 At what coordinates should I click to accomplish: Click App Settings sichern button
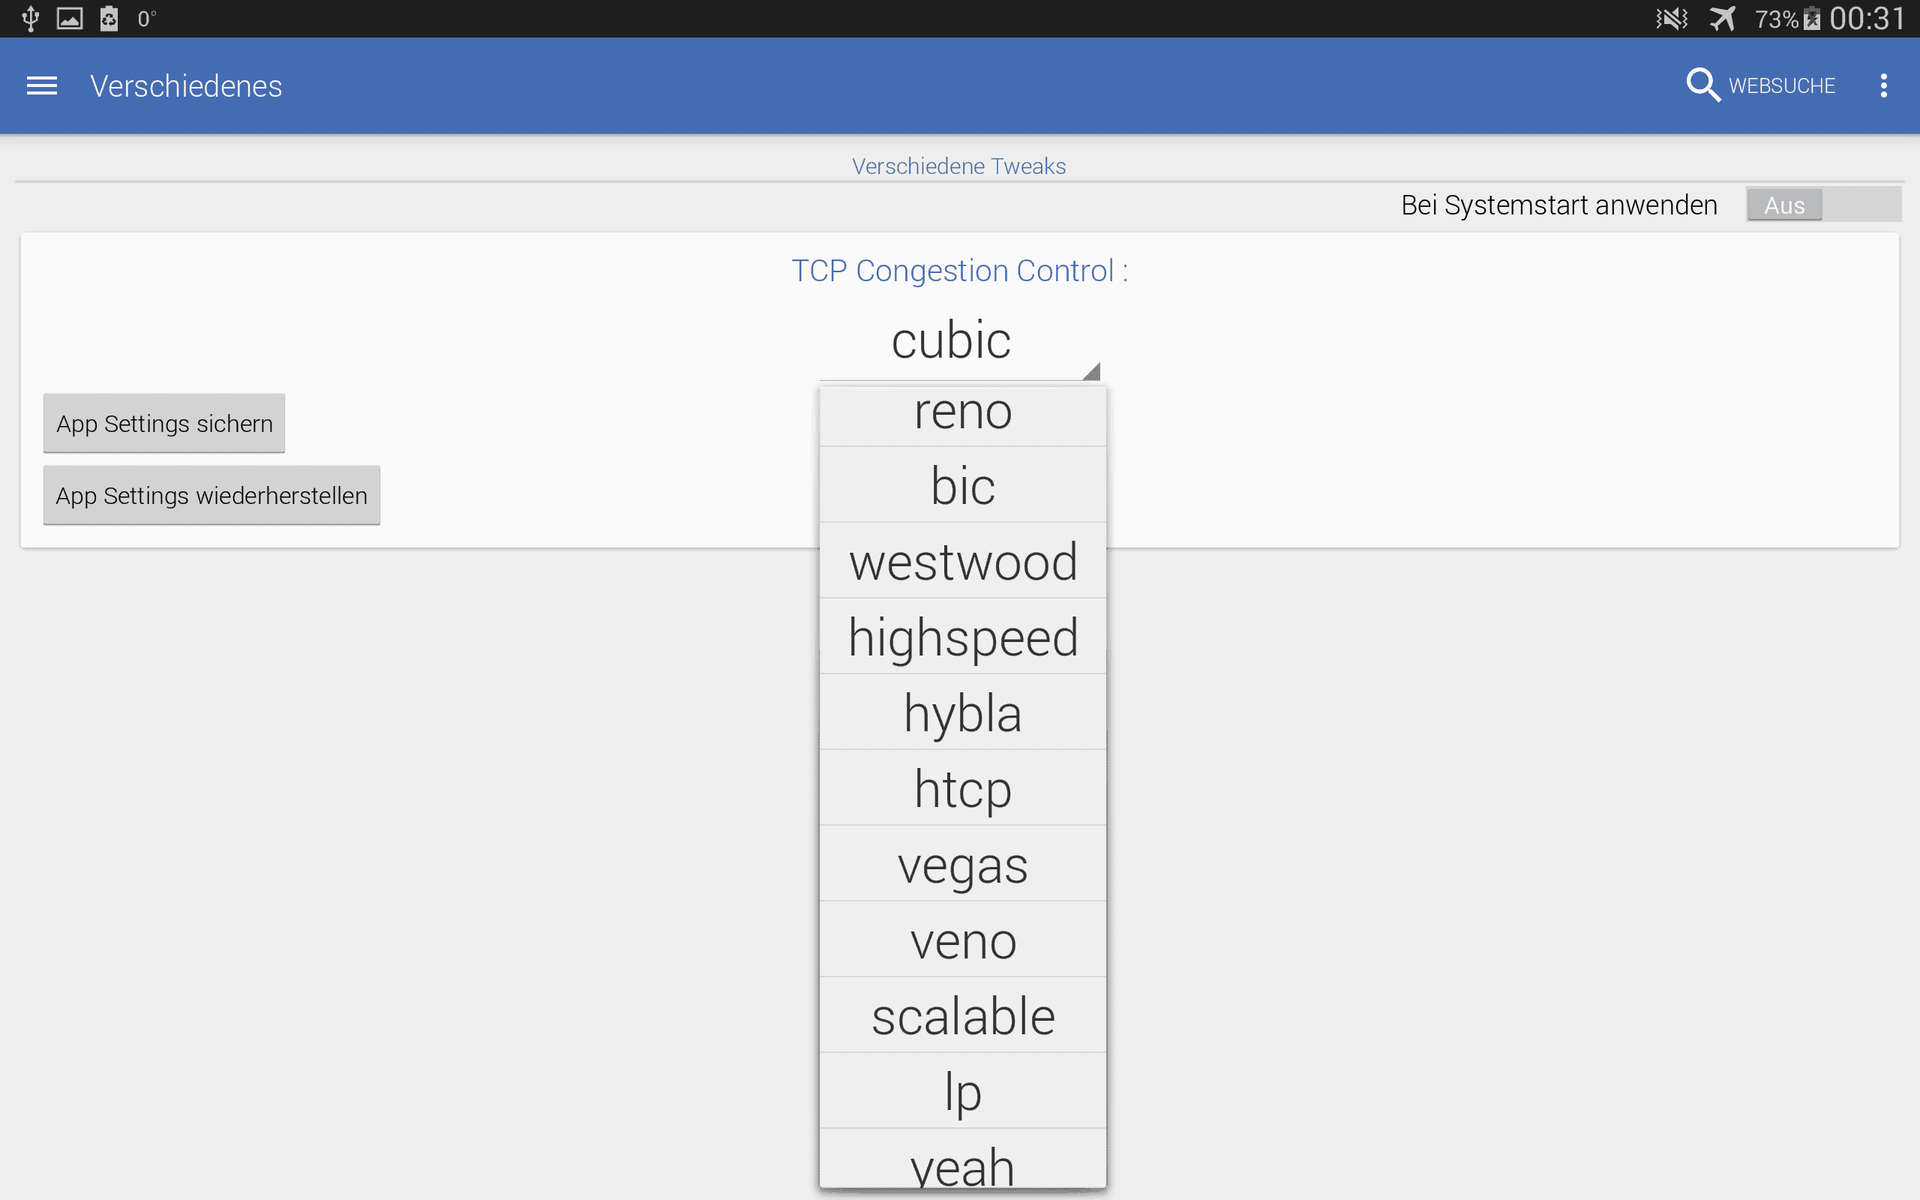tap(164, 424)
